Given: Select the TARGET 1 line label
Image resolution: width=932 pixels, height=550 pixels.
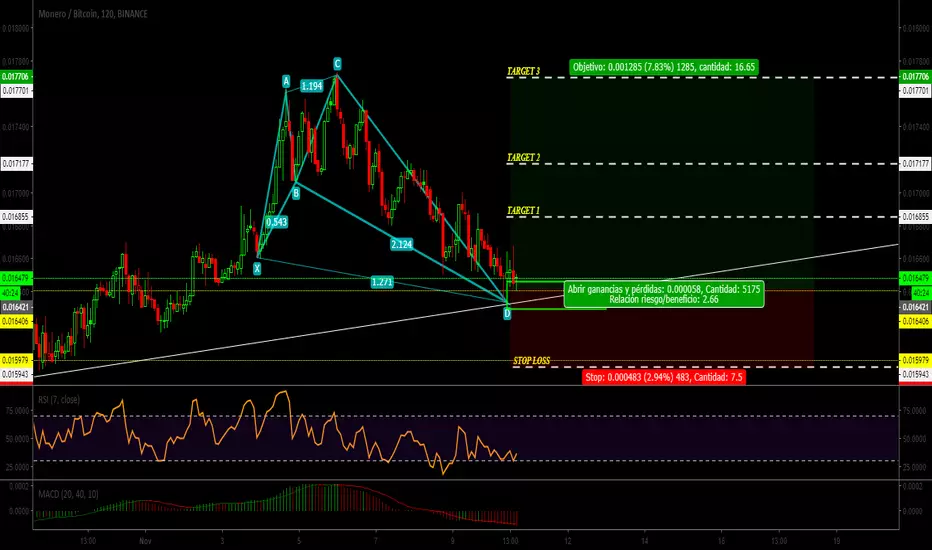Looking at the screenshot, I should point(523,210).
